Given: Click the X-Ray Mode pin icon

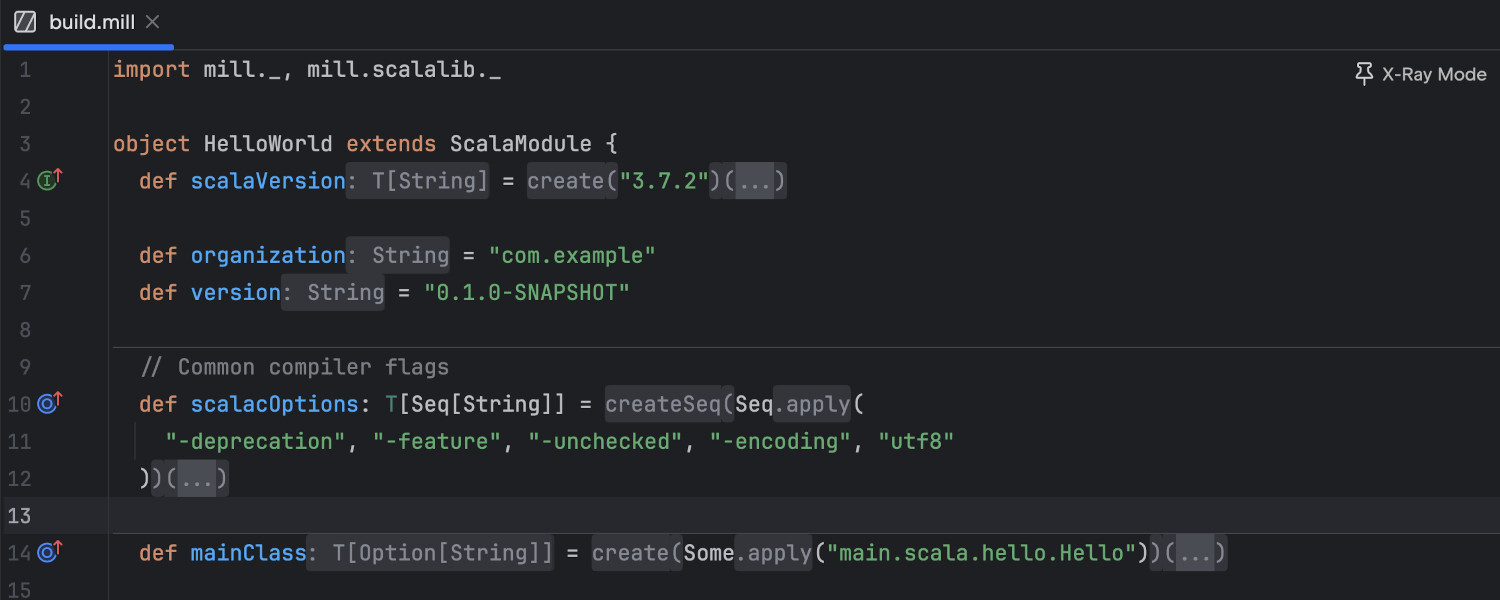Looking at the screenshot, I should (x=1363, y=73).
